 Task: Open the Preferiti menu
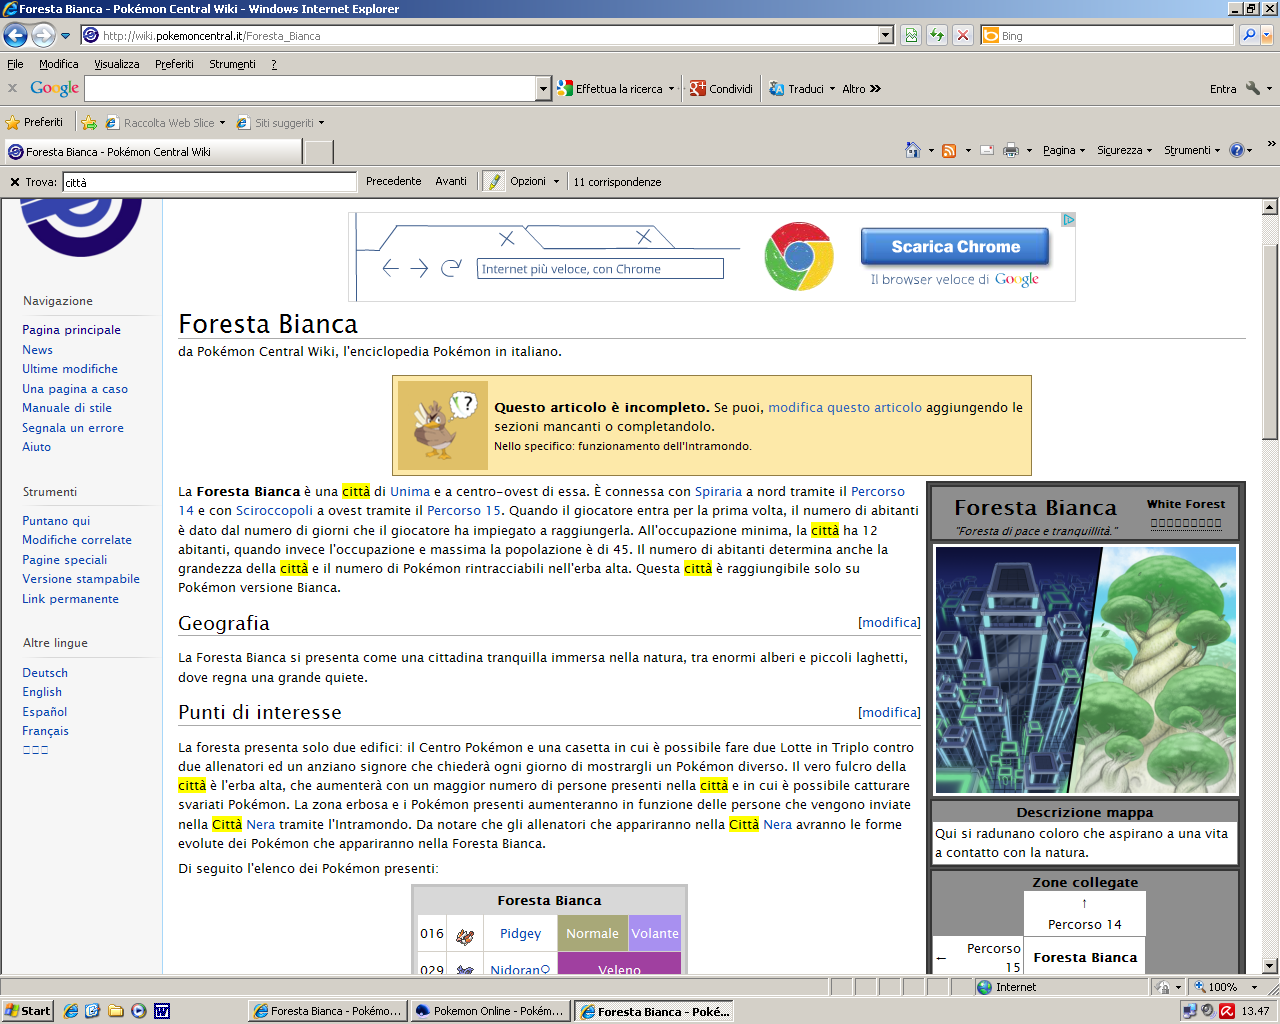(x=174, y=64)
